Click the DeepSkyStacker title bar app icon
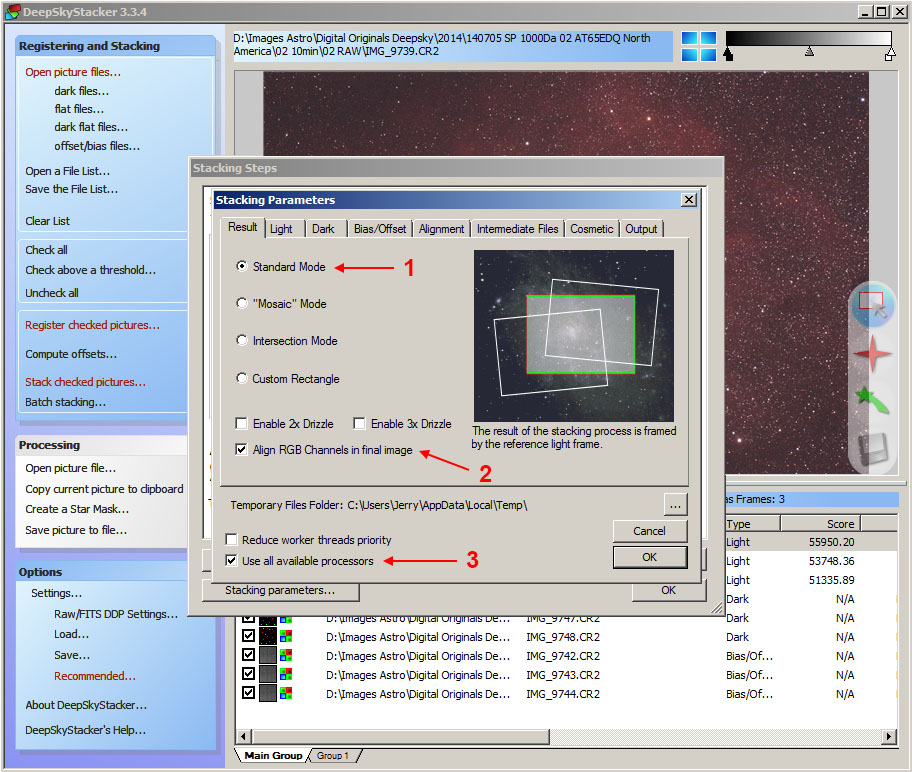 pos(12,12)
